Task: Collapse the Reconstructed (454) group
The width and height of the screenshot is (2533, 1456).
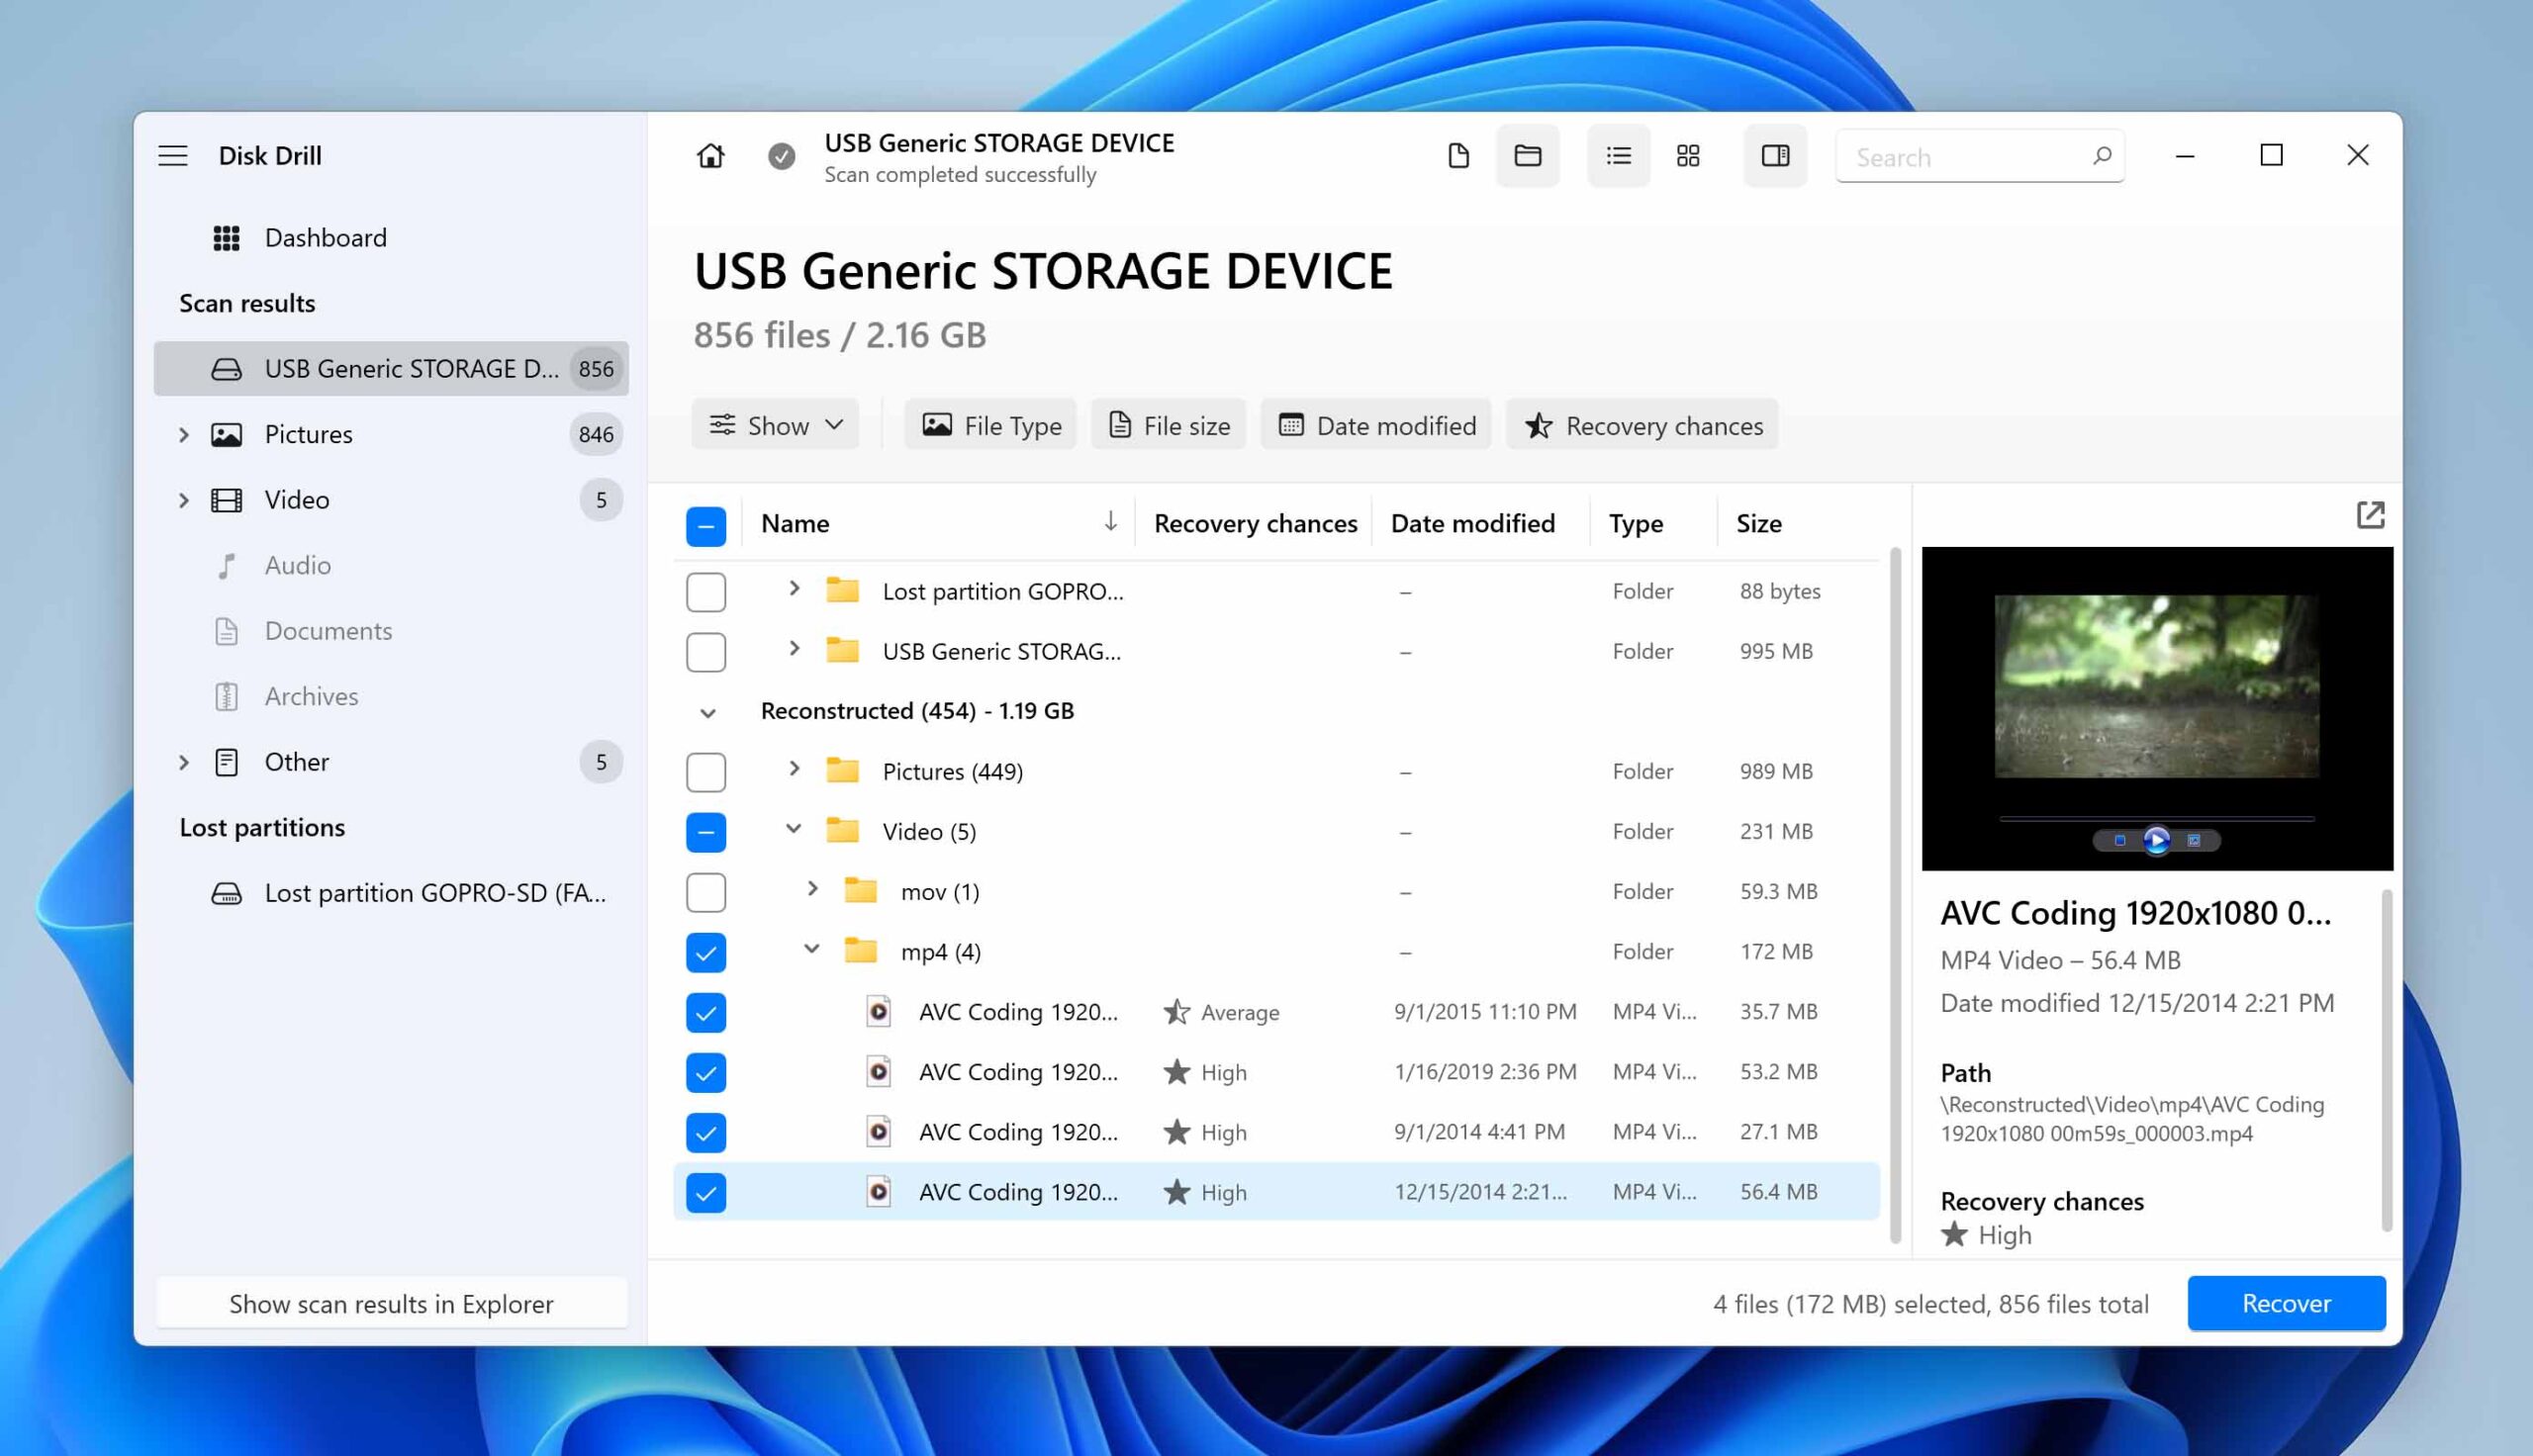Action: tap(707, 713)
